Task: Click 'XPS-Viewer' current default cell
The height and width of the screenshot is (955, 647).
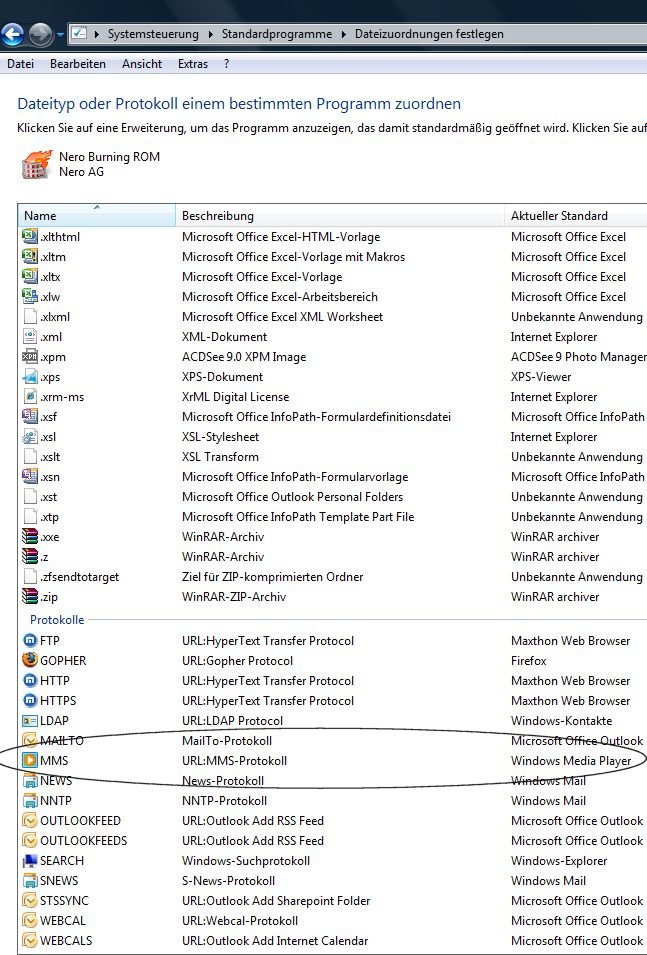Action: pyautogui.click(x=540, y=376)
